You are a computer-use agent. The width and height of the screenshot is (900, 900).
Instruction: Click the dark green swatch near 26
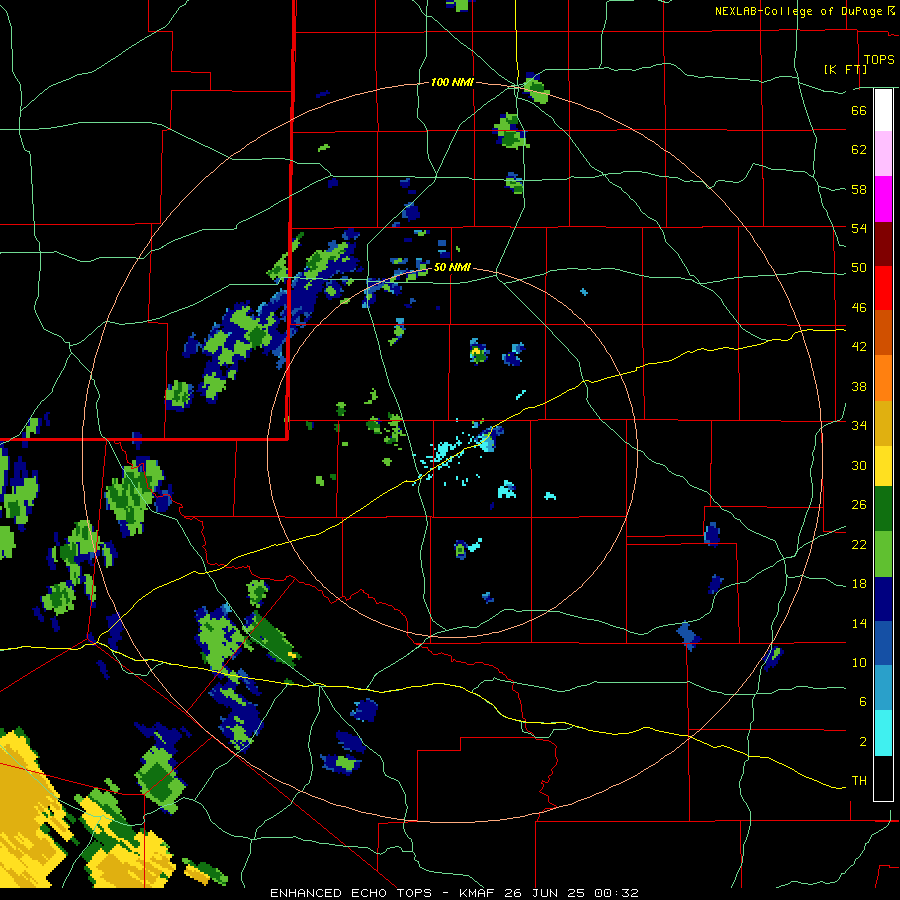point(883,509)
